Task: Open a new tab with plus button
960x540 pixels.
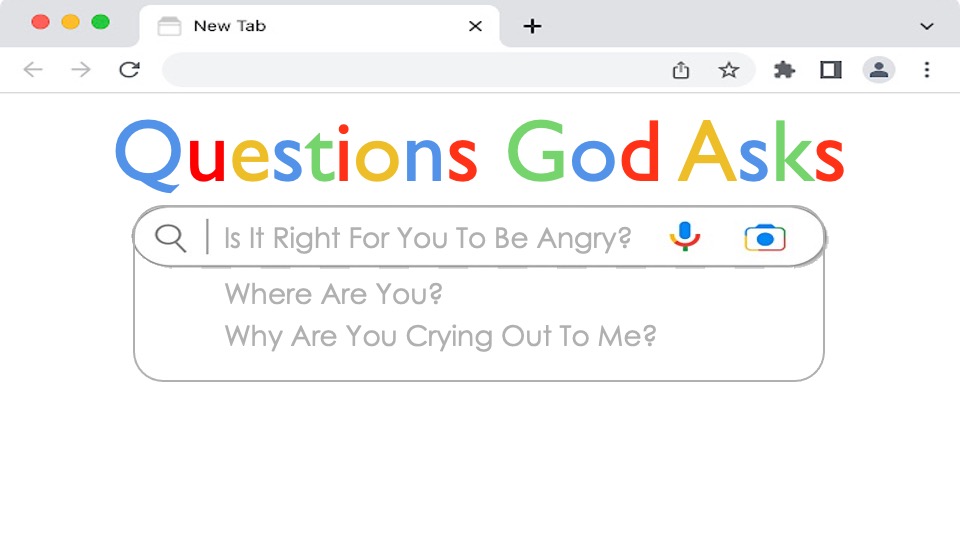Action: (532, 26)
